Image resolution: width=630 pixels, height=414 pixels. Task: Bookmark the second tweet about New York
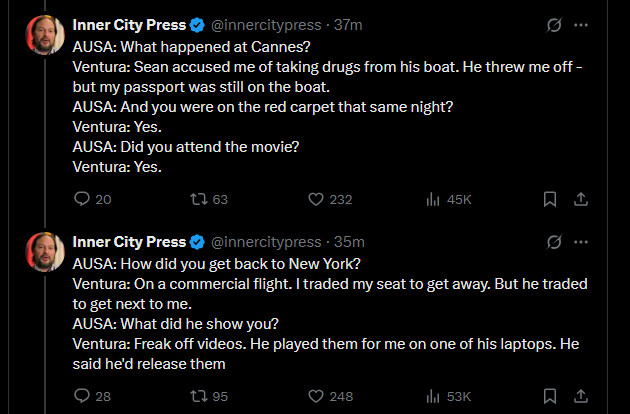click(x=549, y=396)
